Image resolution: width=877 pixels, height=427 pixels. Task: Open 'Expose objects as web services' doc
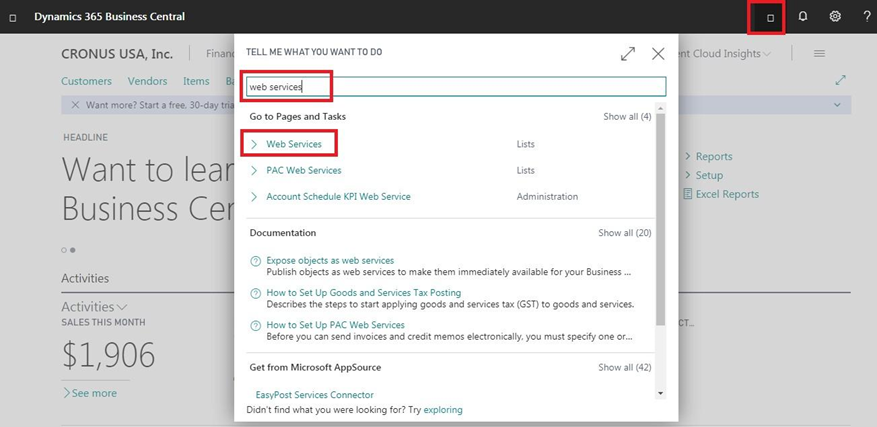pos(330,260)
